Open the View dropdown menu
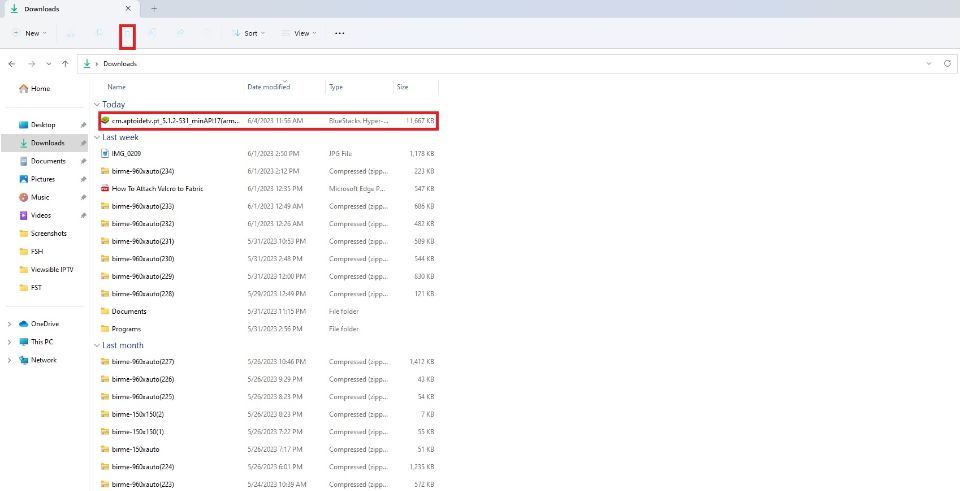 point(299,34)
